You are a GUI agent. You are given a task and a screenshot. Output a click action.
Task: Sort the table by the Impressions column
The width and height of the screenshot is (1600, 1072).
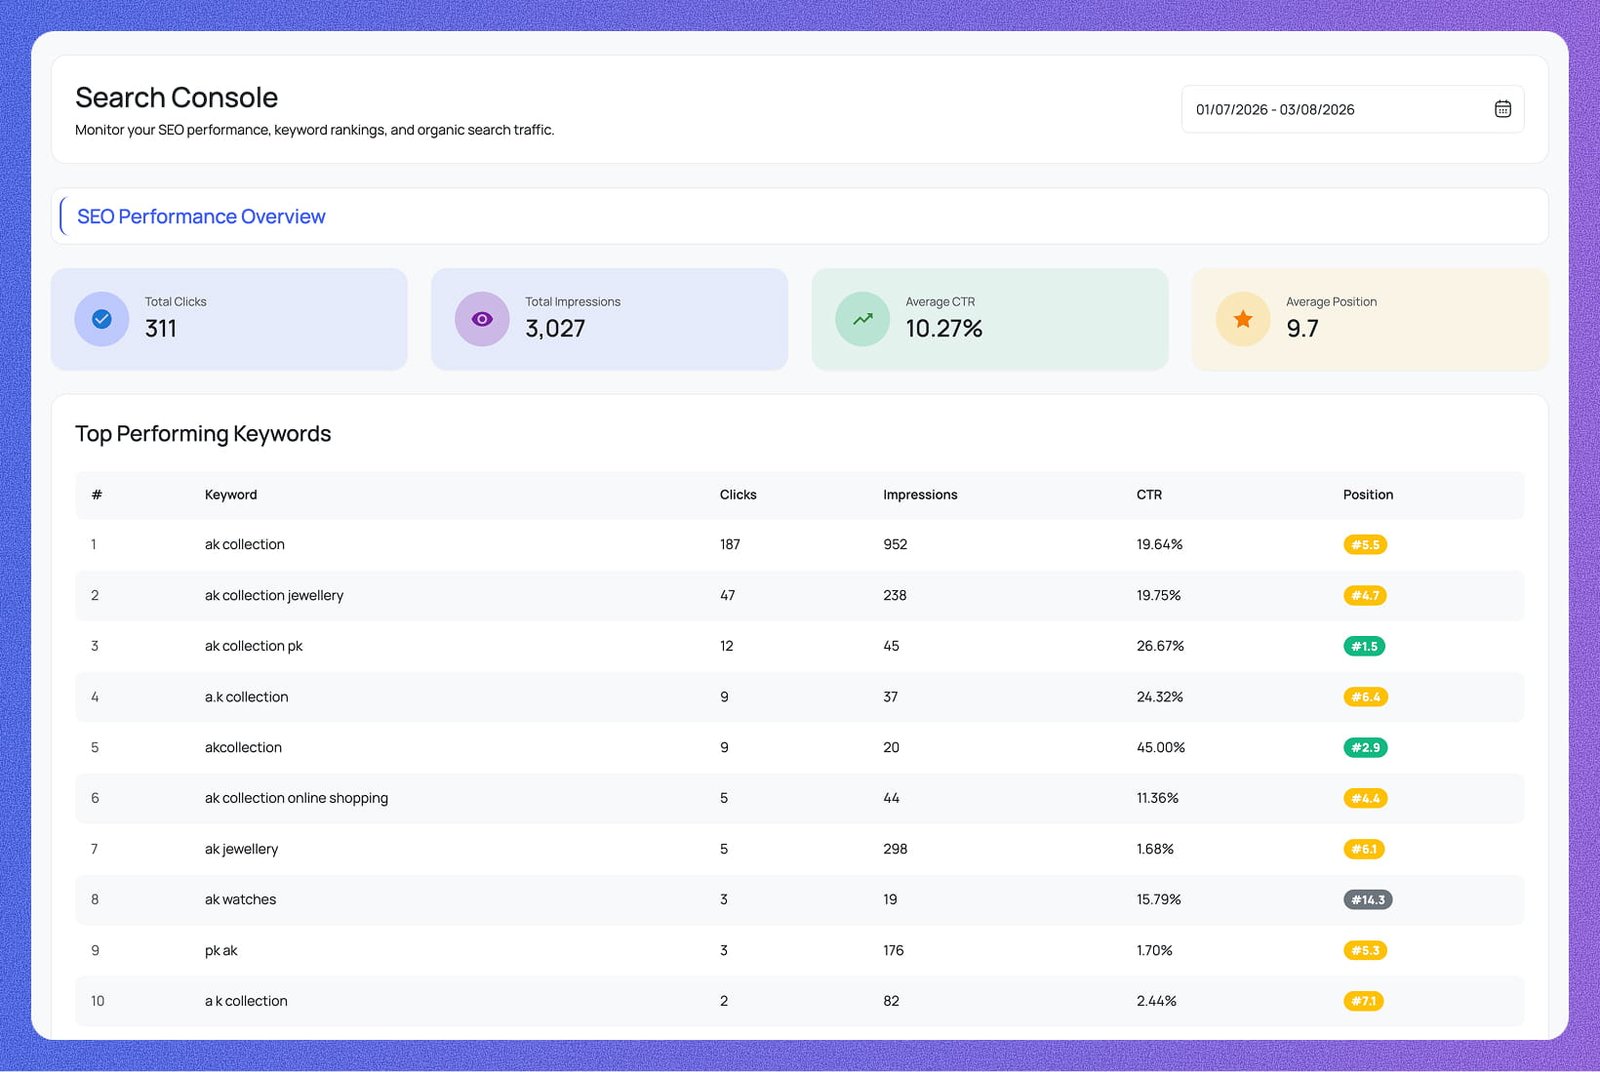(919, 494)
